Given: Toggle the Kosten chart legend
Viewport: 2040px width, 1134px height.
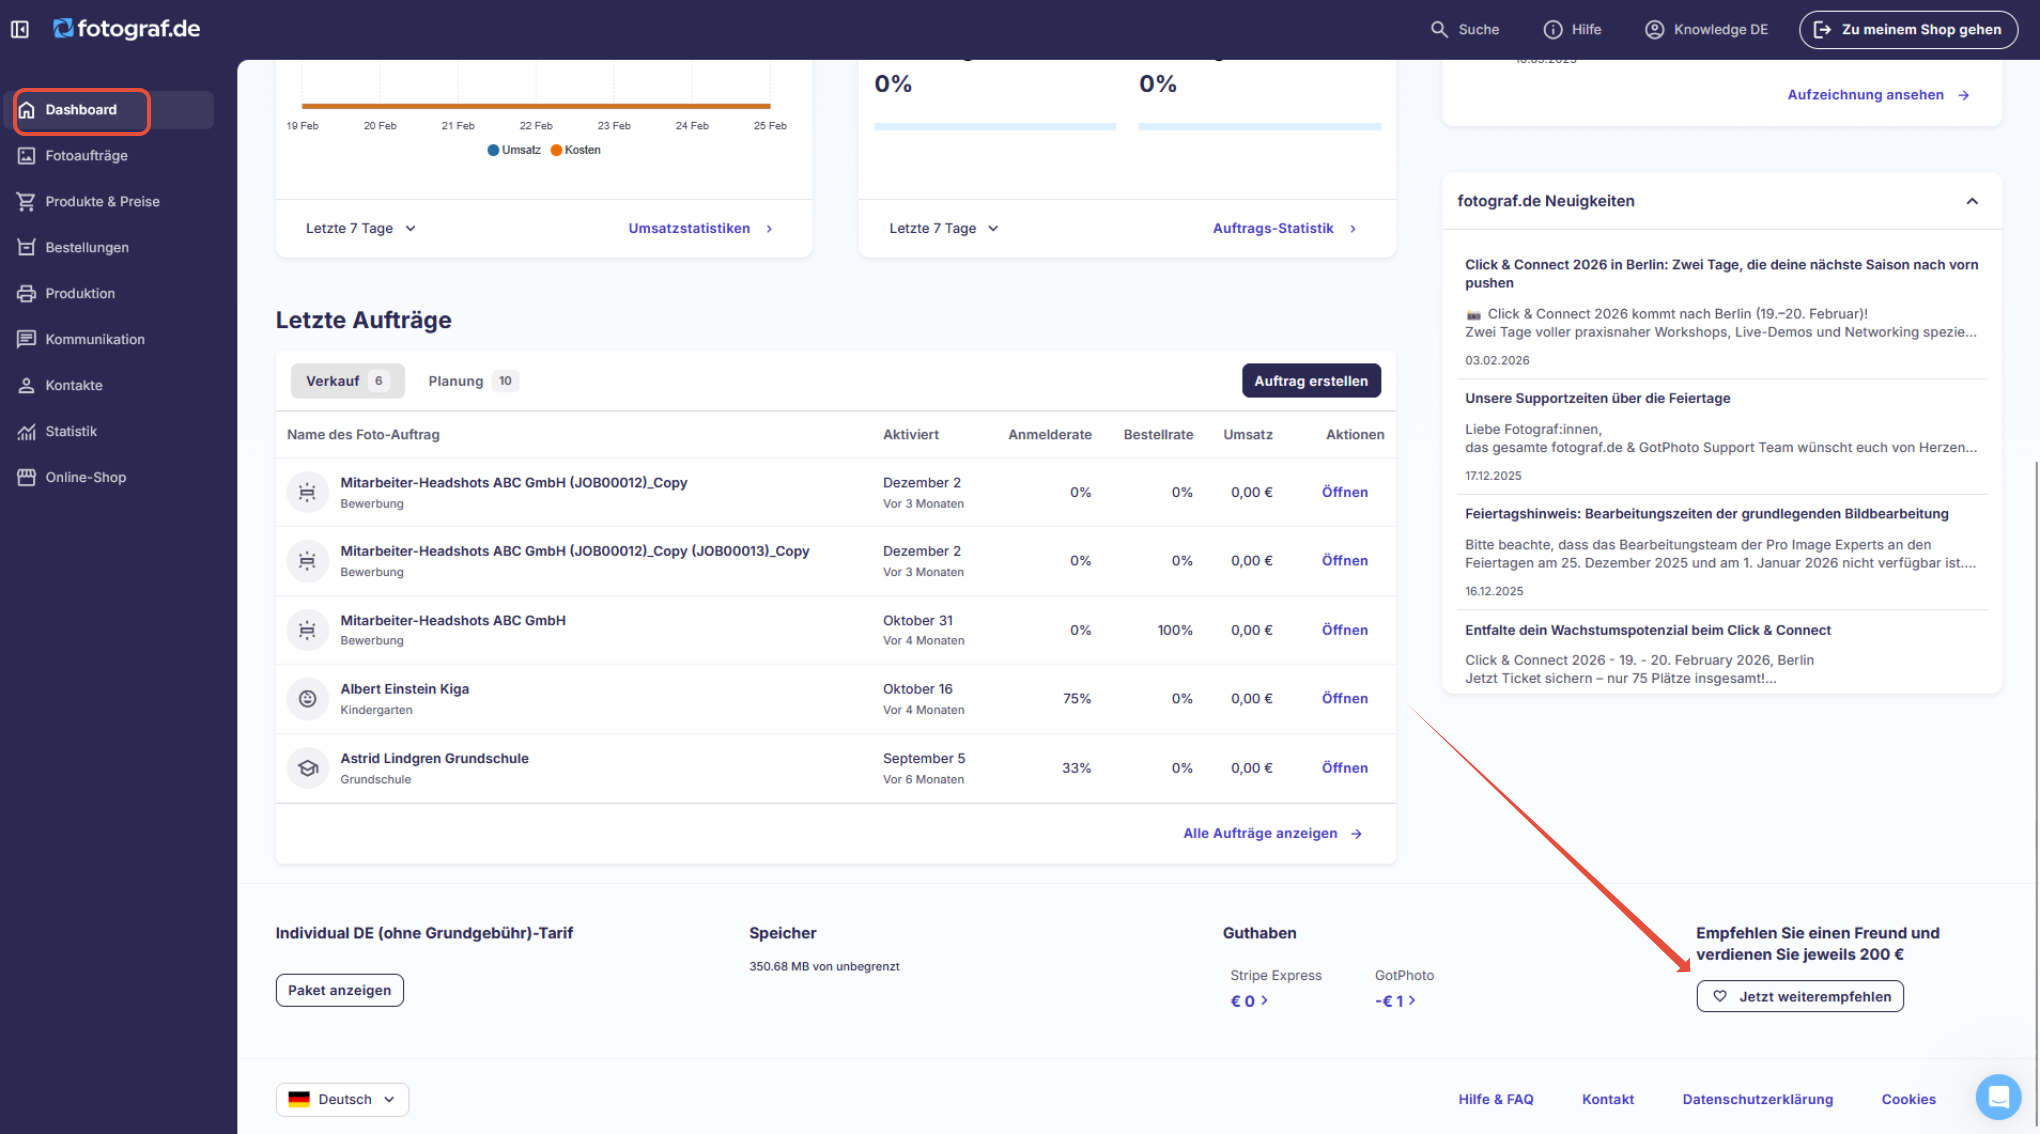Looking at the screenshot, I should (576, 150).
